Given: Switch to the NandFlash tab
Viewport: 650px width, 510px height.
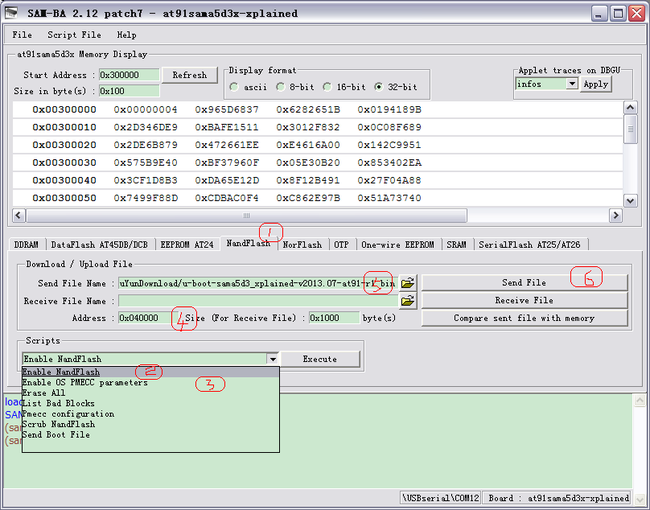Looking at the screenshot, I should [248, 243].
